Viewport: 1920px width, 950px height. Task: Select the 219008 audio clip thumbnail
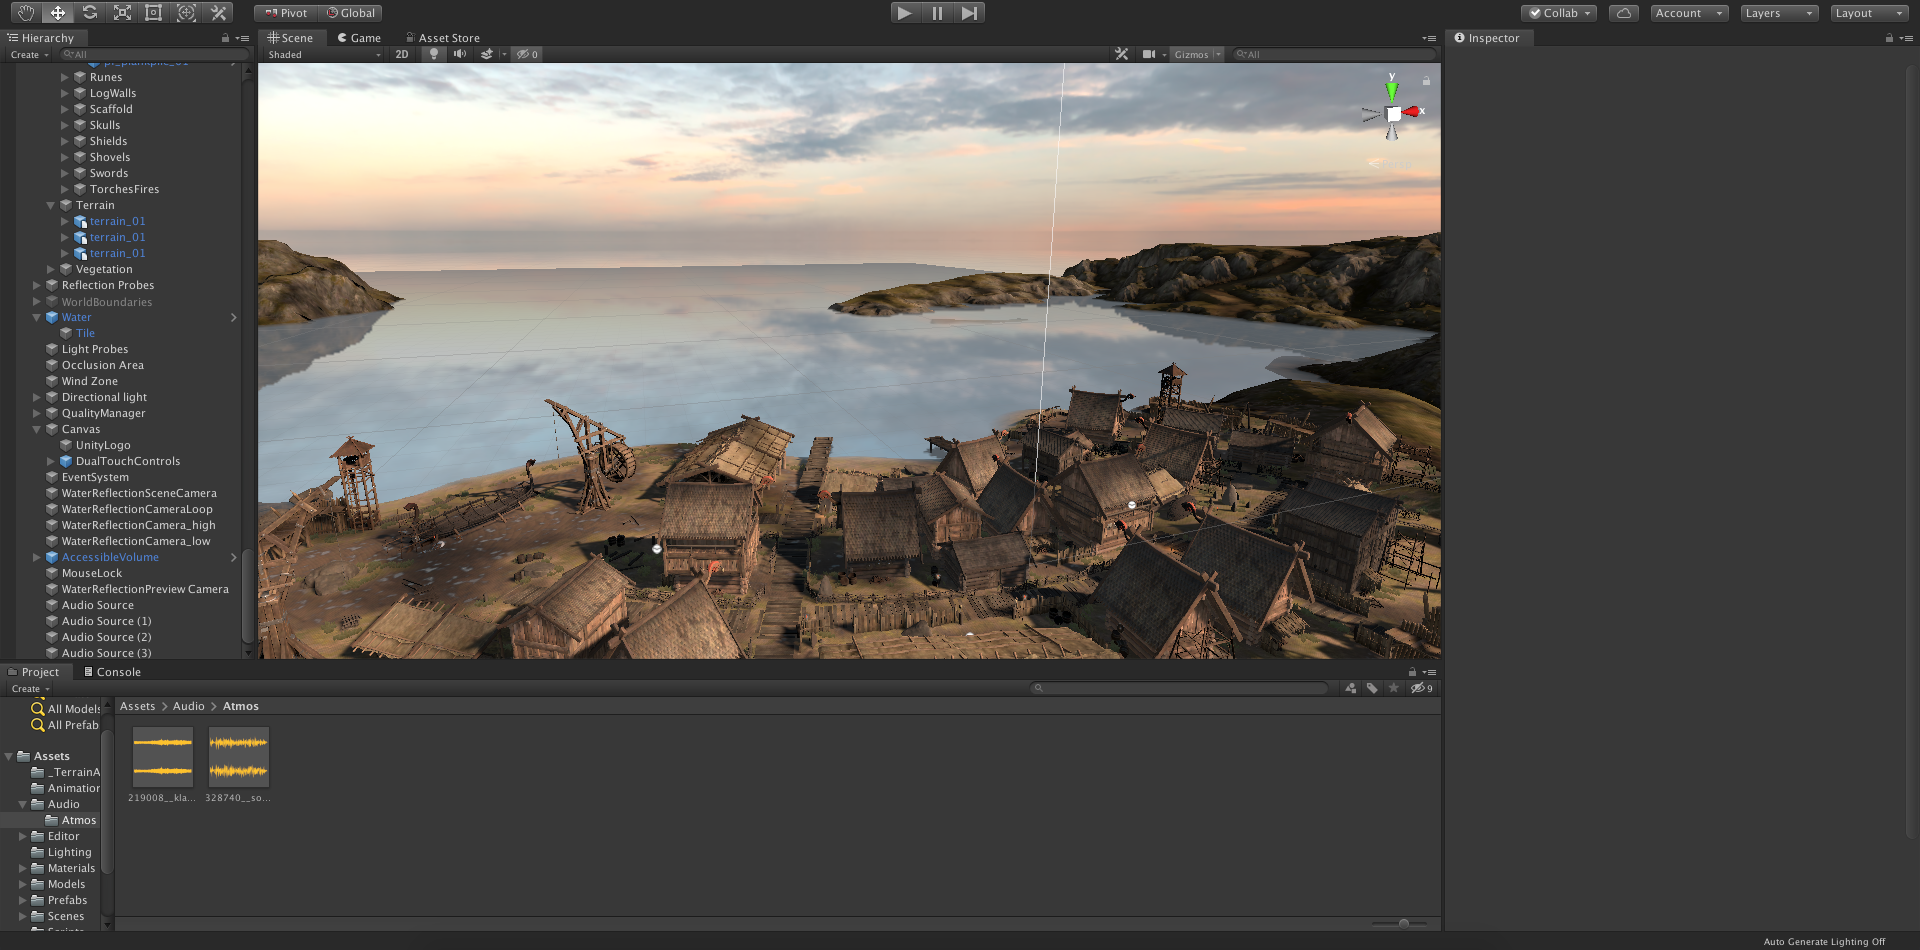tap(162, 757)
